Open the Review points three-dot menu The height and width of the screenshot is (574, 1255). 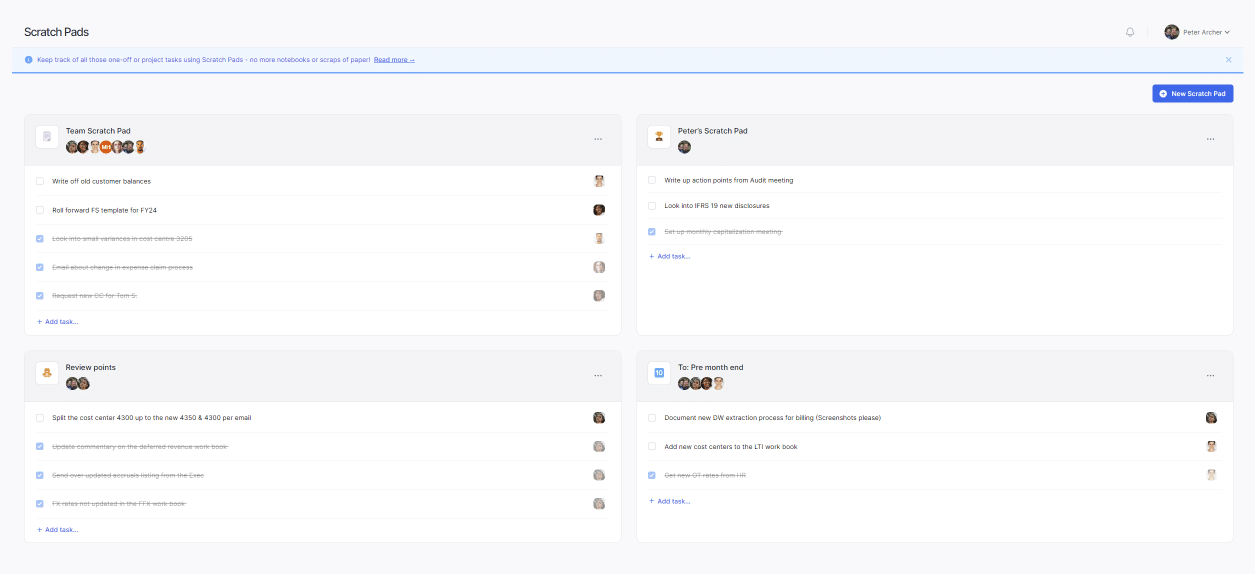pyautogui.click(x=598, y=376)
